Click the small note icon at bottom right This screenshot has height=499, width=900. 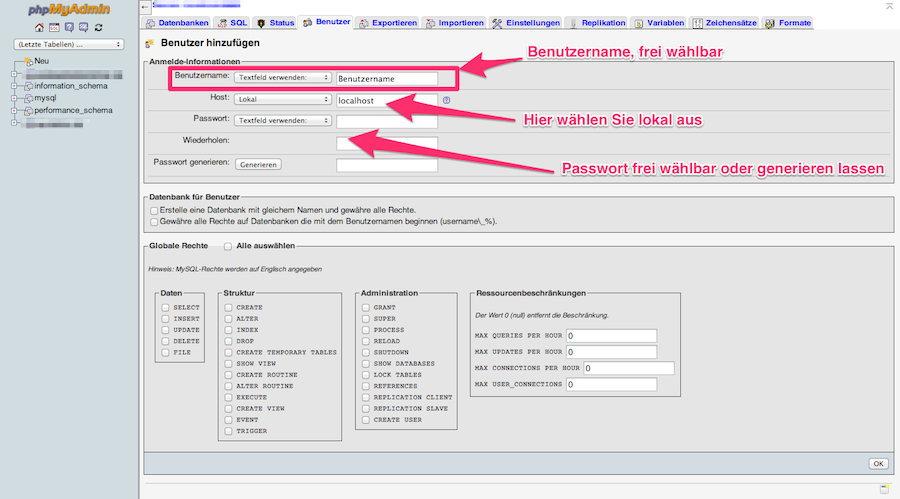tap(884, 489)
